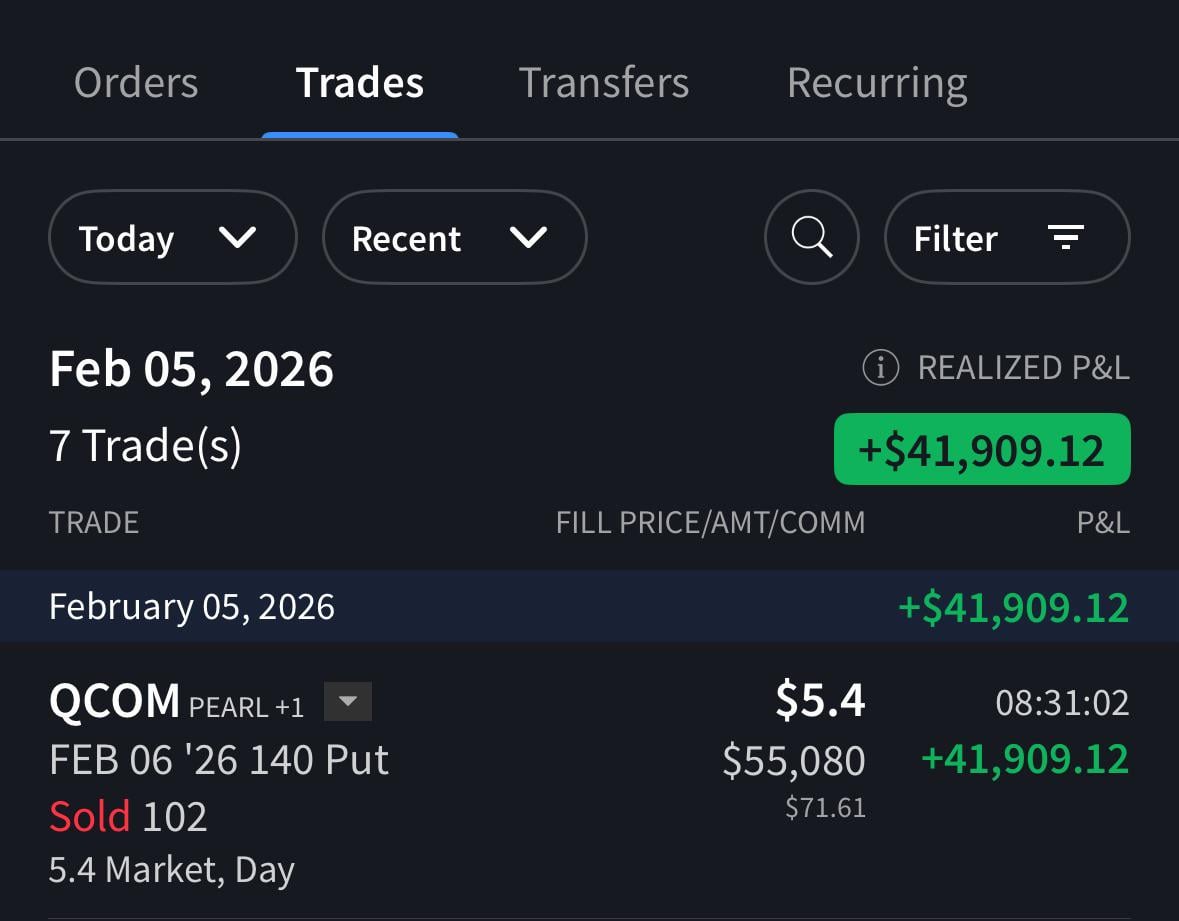Click the search magnifier icon
1179x921 pixels.
tap(811, 238)
